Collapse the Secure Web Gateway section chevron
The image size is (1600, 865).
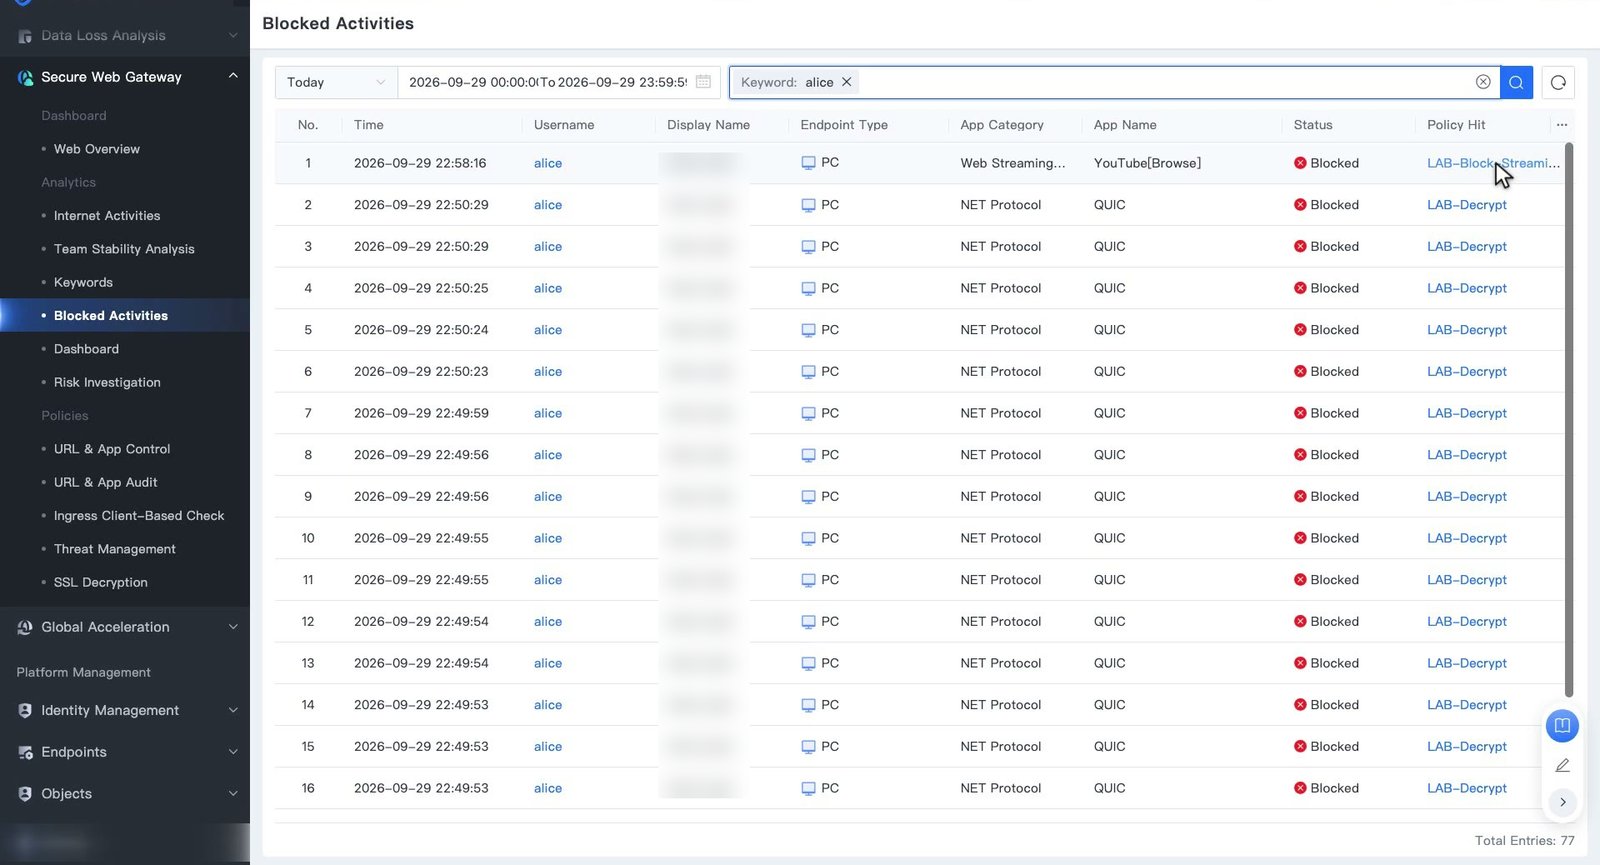pyautogui.click(x=233, y=76)
